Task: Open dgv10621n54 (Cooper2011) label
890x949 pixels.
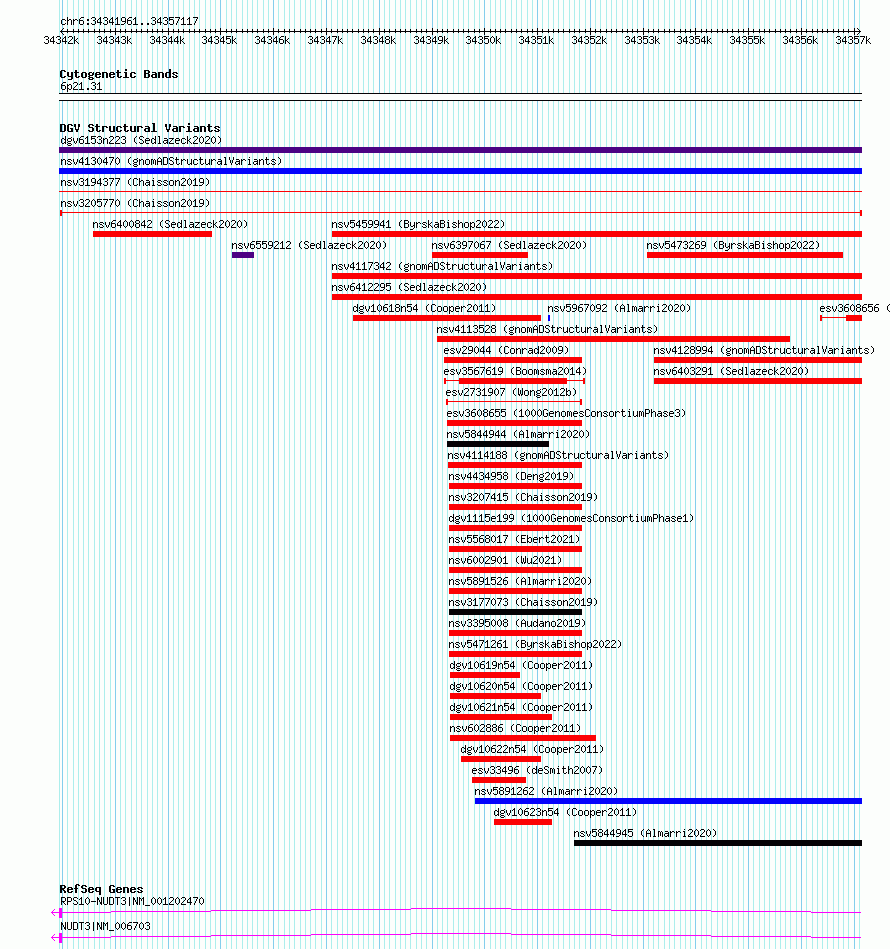Action: point(521,707)
